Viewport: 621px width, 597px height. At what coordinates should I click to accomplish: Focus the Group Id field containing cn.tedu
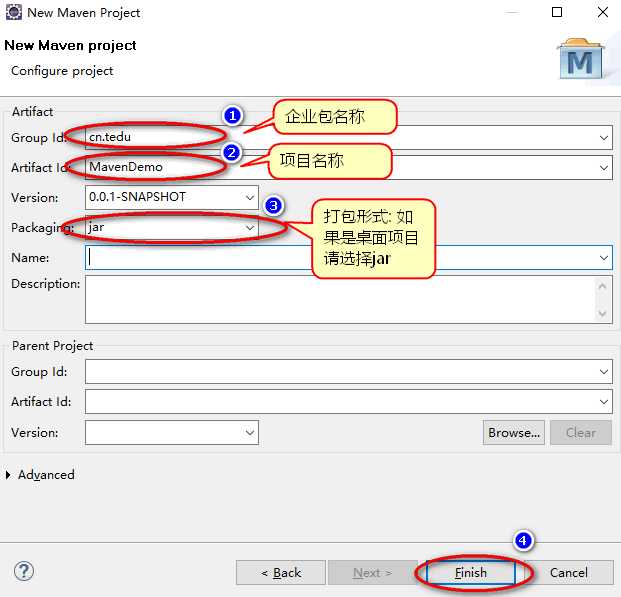click(x=349, y=137)
